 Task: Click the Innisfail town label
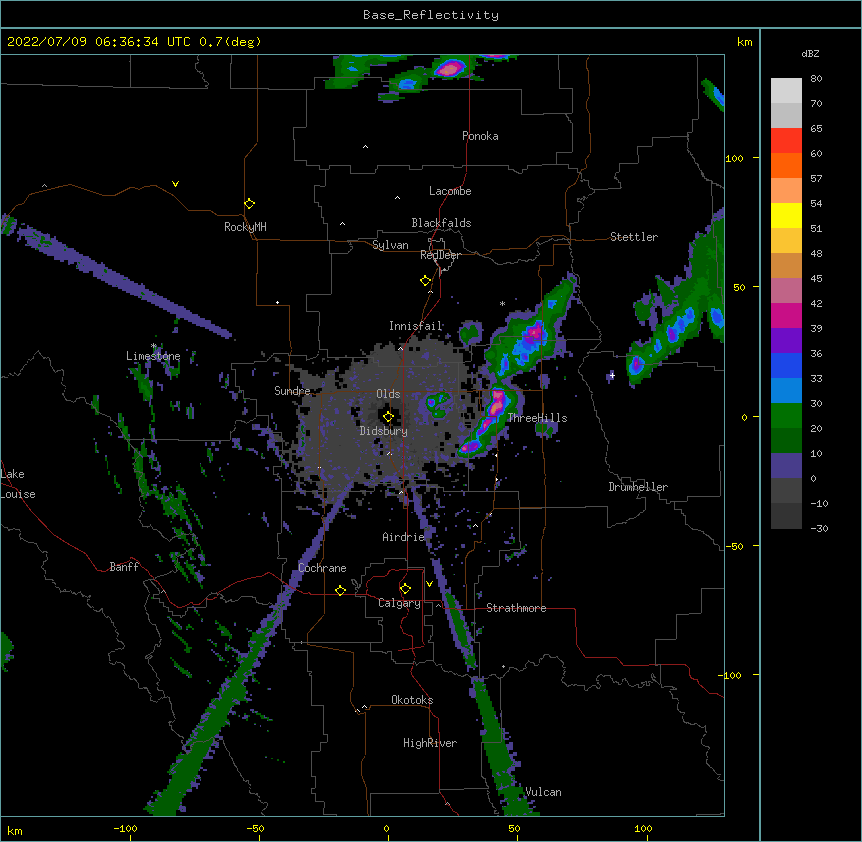[x=416, y=326]
